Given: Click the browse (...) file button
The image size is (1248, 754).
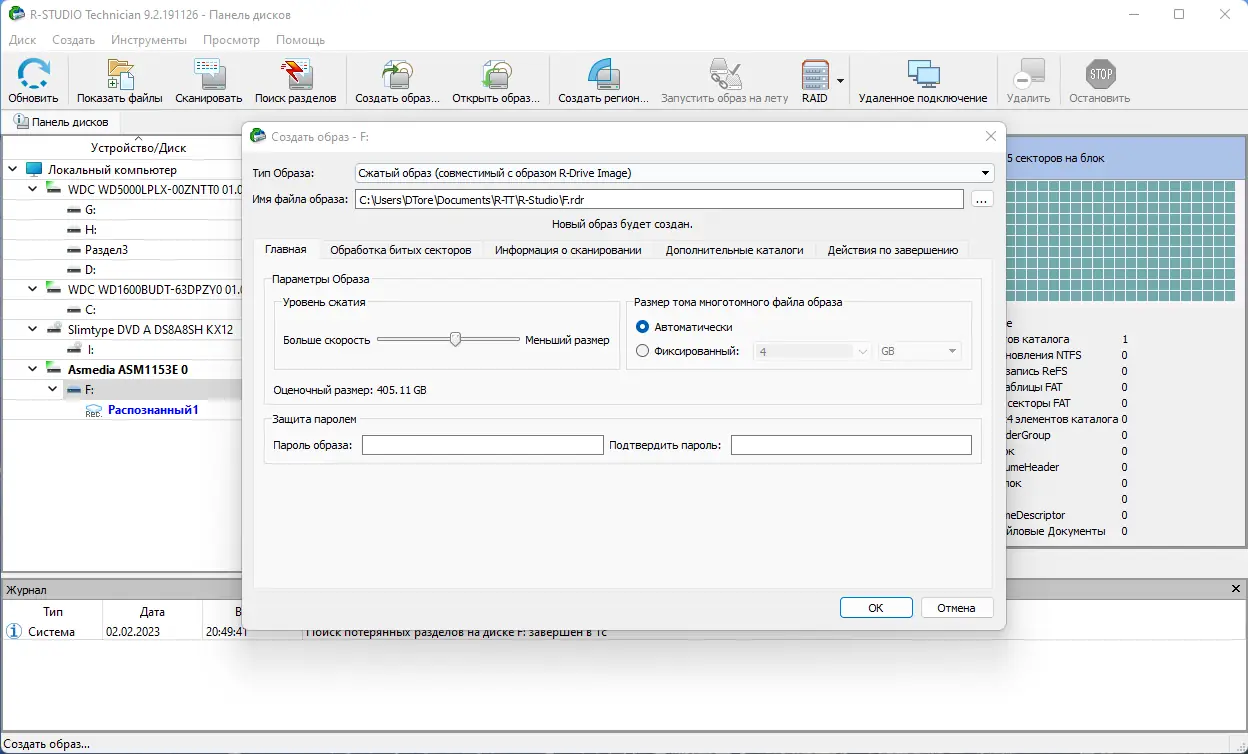Looking at the screenshot, I should coord(981,199).
